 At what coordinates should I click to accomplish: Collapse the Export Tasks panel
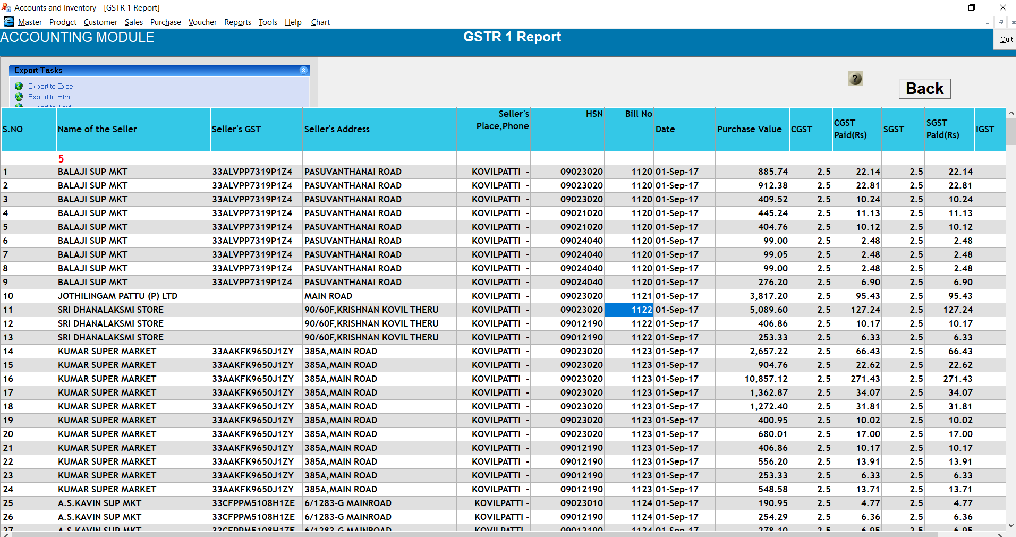coord(303,70)
